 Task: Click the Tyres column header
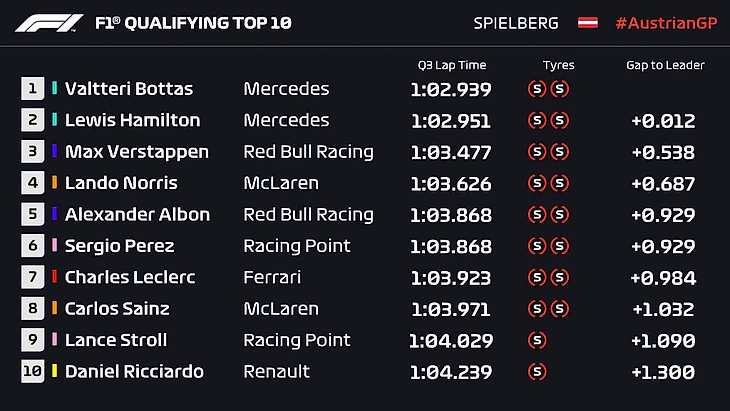coord(558,65)
